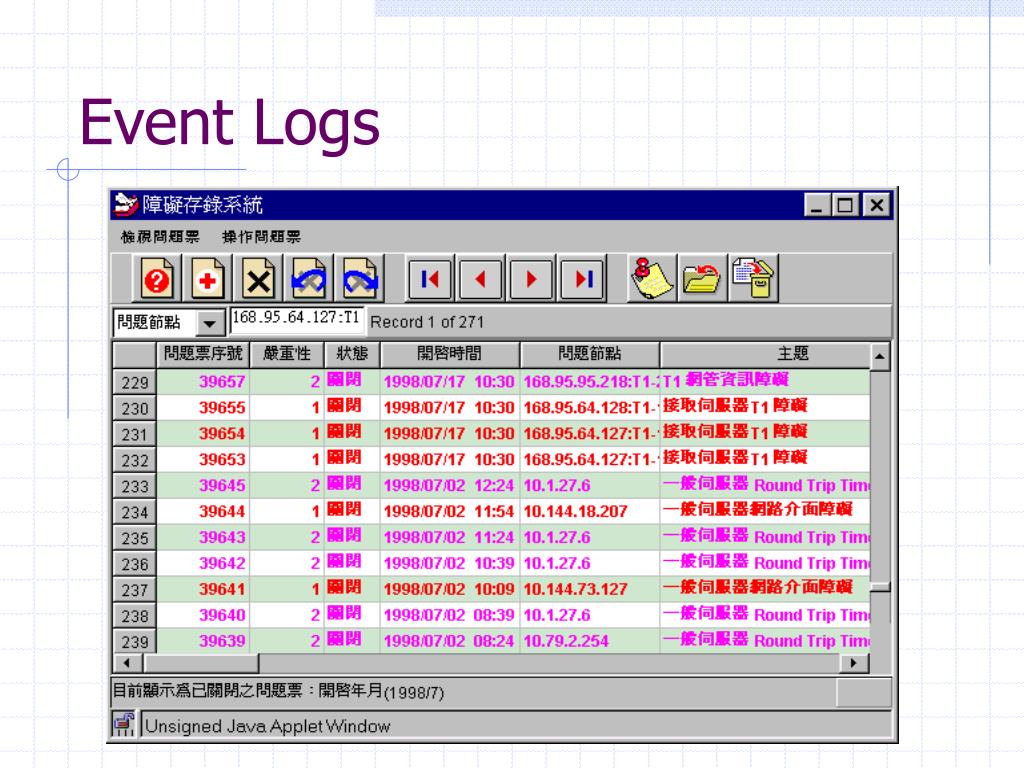Click time cell 1998/07/02 10:09
The image size is (1024, 768).
[449, 590]
